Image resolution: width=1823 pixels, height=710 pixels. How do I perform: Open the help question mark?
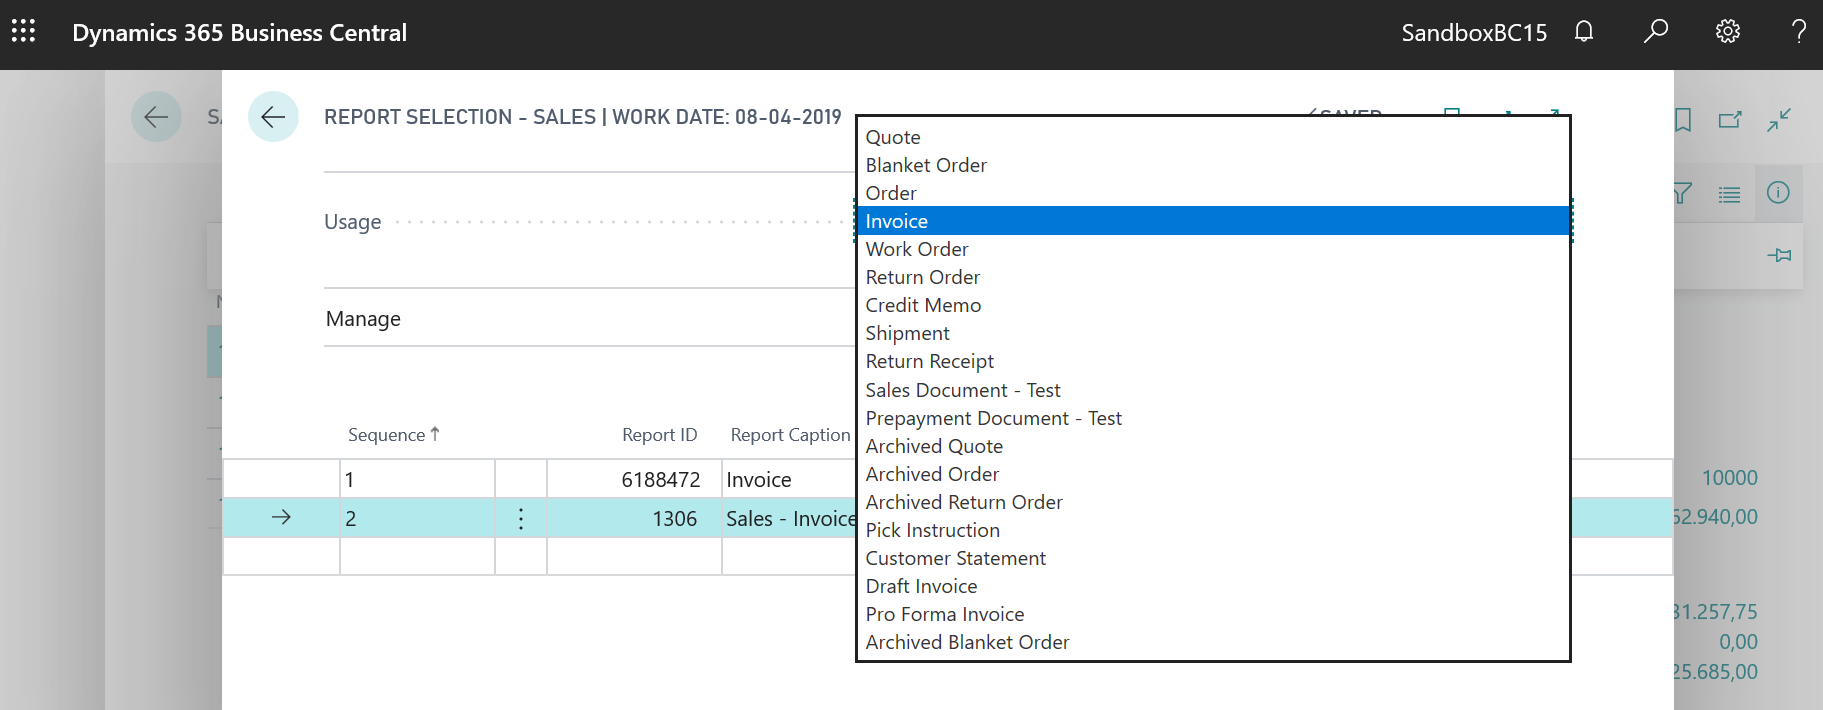click(1798, 32)
